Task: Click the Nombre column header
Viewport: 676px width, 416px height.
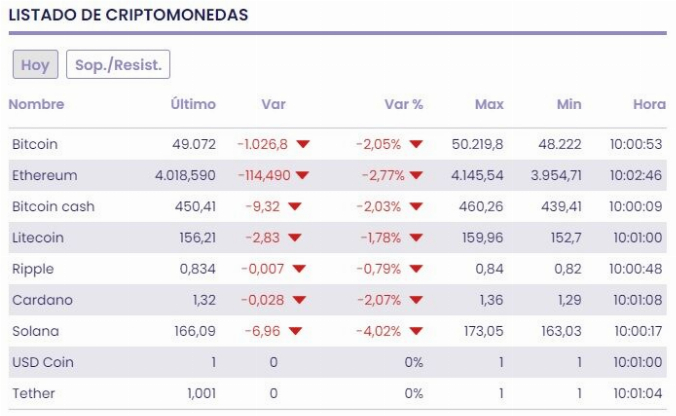Action: click(x=36, y=104)
